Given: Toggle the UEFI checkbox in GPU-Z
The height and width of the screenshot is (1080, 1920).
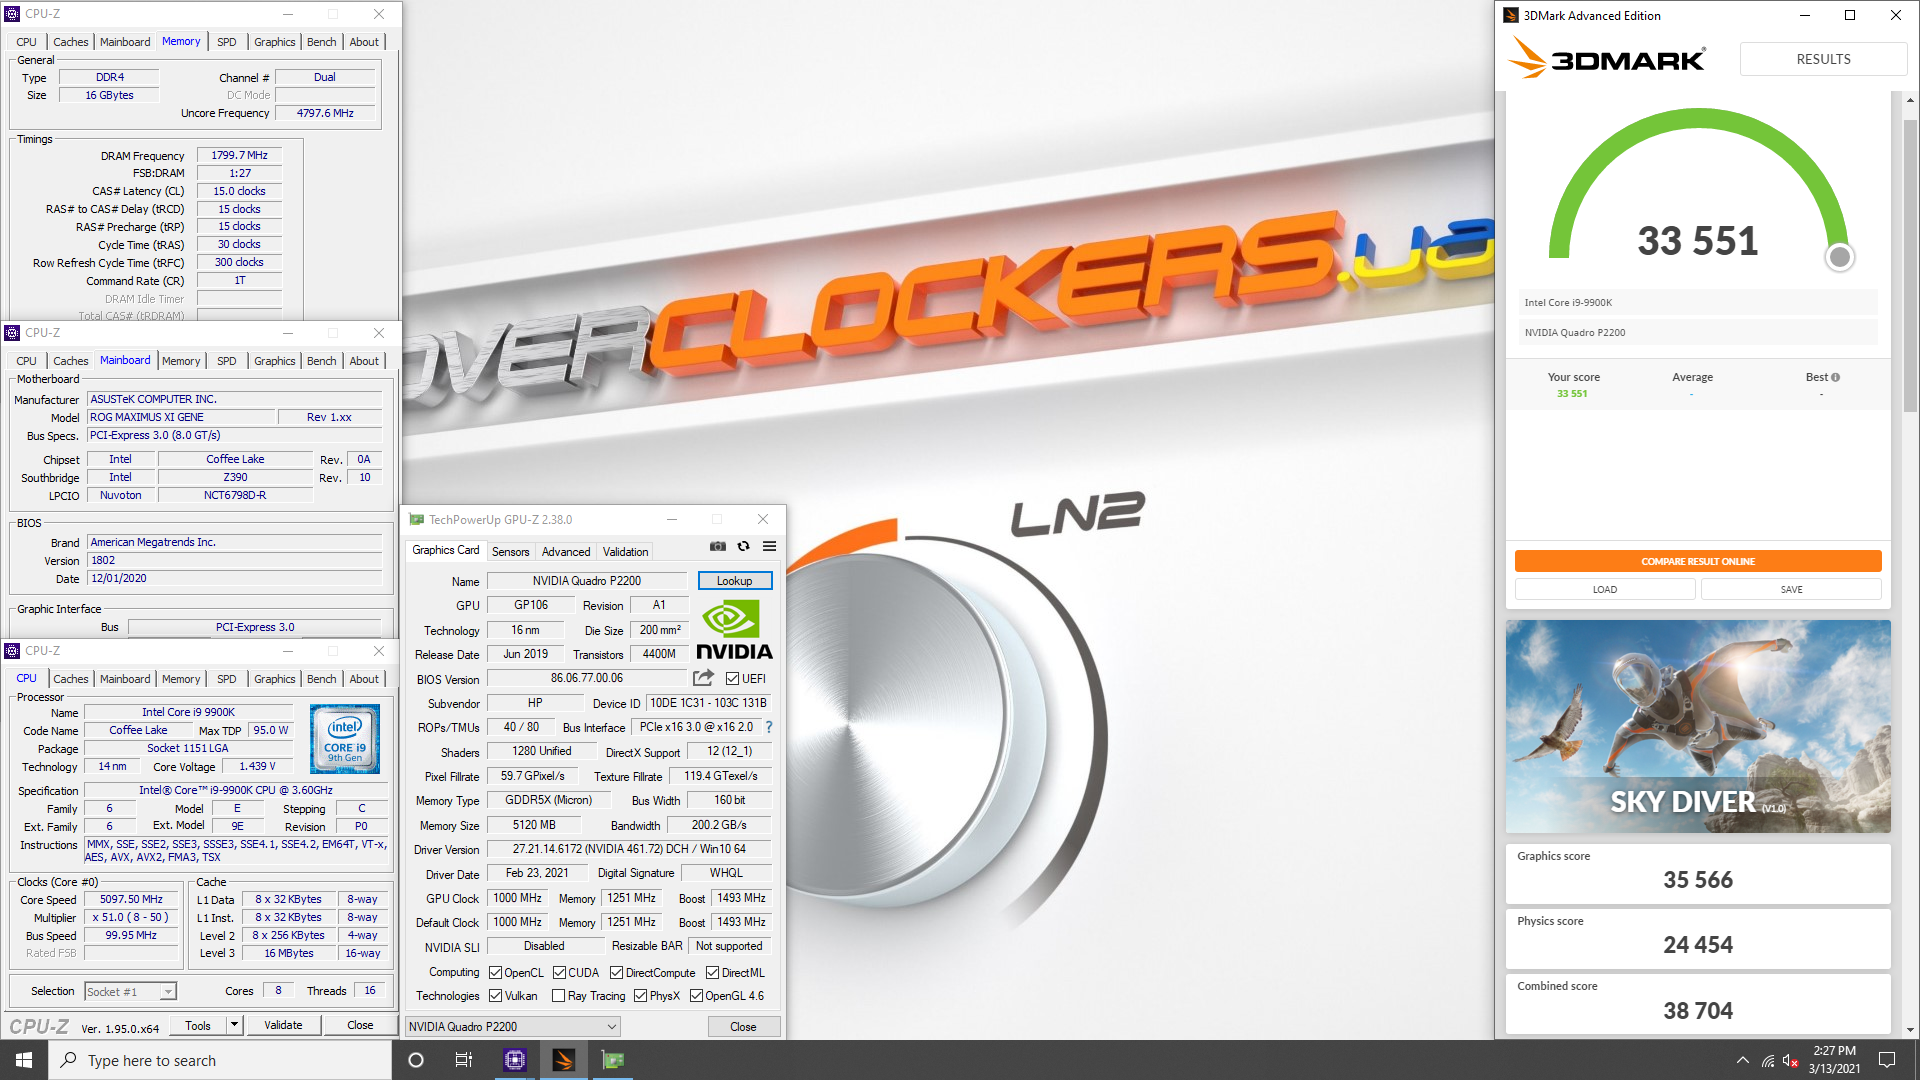Looking at the screenshot, I should (733, 679).
